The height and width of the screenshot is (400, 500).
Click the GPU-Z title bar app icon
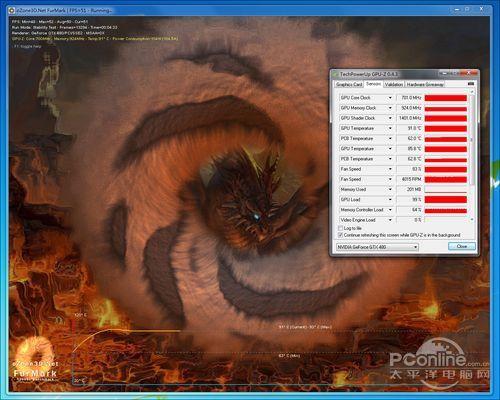tap(335, 74)
